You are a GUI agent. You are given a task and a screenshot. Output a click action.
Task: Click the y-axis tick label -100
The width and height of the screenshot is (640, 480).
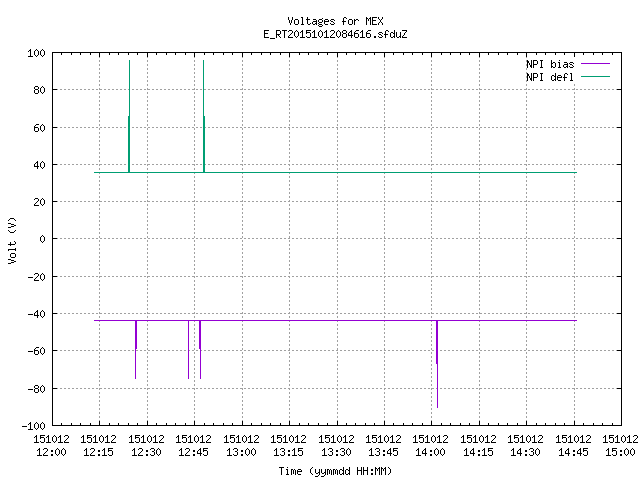click(33, 426)
